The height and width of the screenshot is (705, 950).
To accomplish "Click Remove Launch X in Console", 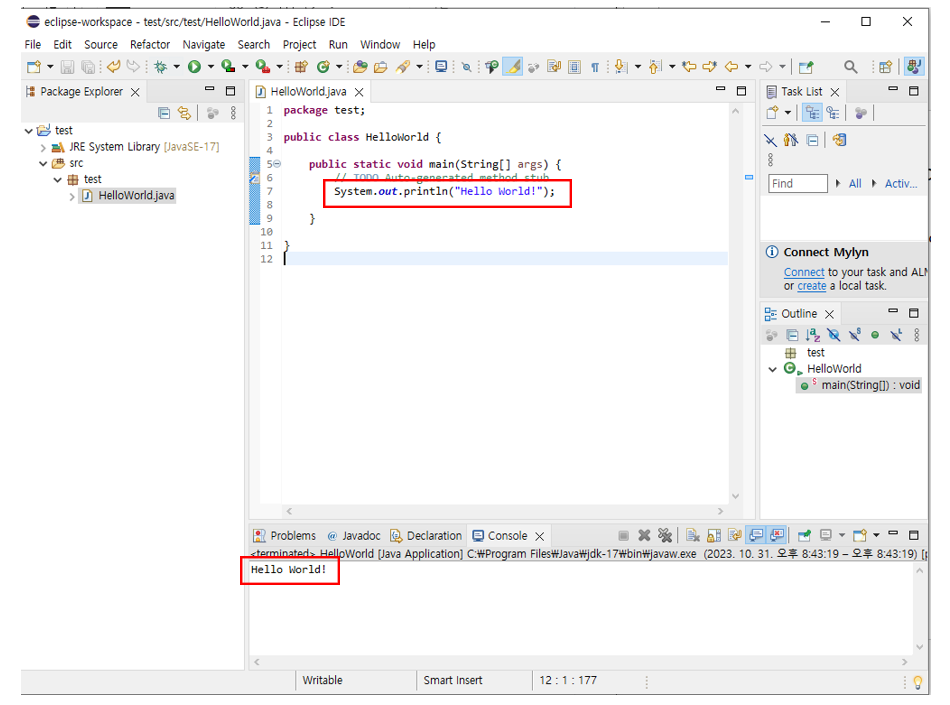I will coord(644,535).
